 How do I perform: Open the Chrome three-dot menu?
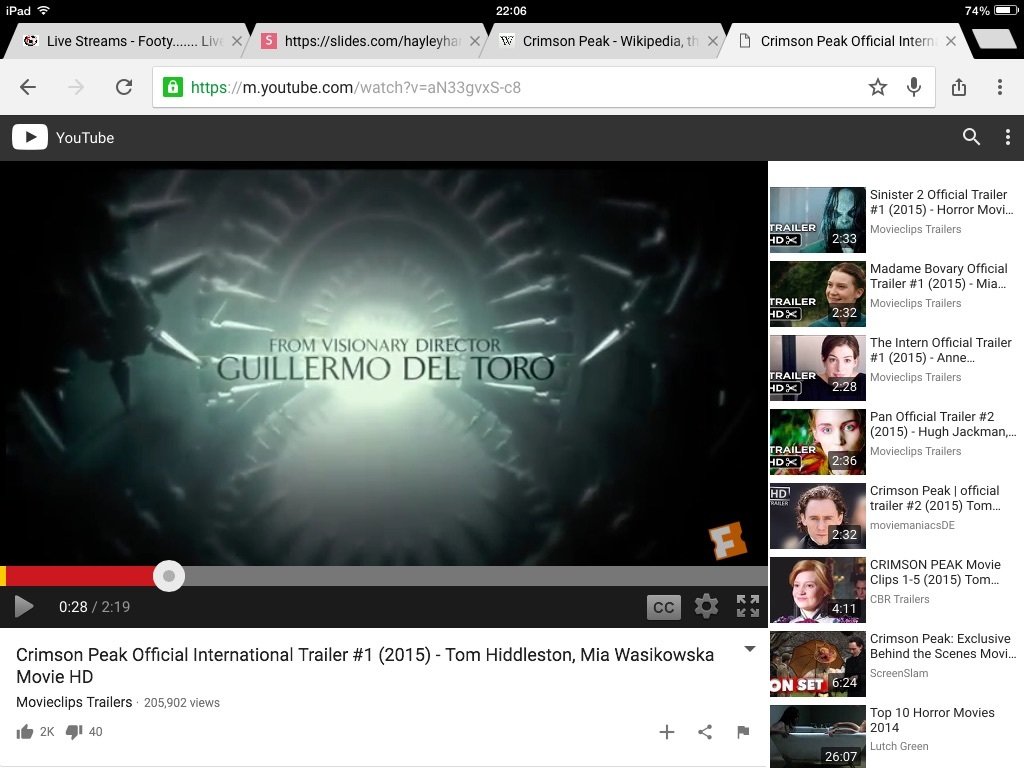coord(1000,87)
